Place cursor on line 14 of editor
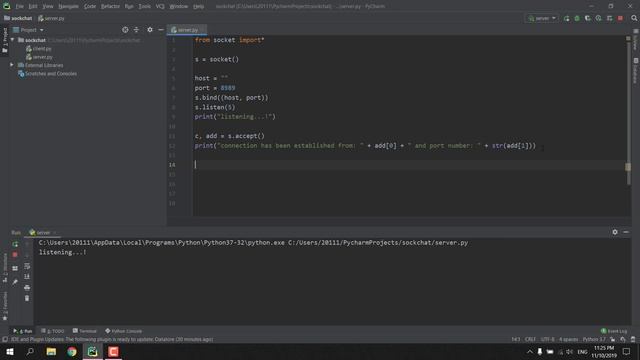Viewport: 640px width, 360px height. point(408,165)
